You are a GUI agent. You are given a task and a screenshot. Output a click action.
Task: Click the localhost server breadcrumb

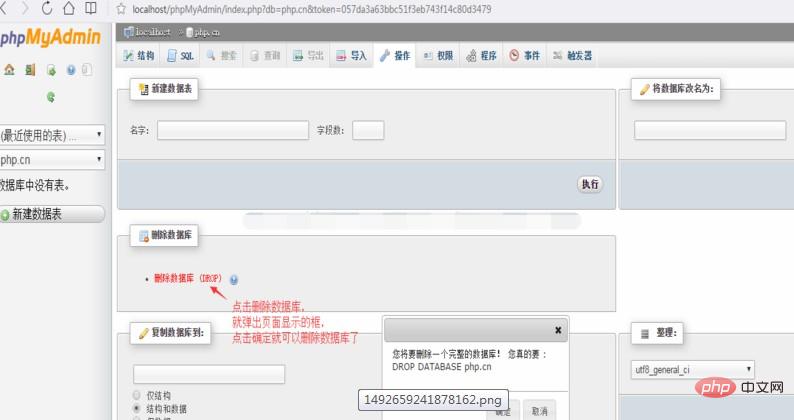coord(147,32)
